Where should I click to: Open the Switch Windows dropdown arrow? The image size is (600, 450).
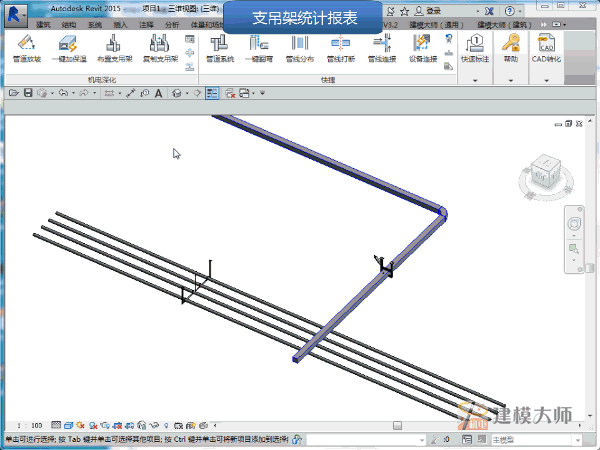[253, 93]
